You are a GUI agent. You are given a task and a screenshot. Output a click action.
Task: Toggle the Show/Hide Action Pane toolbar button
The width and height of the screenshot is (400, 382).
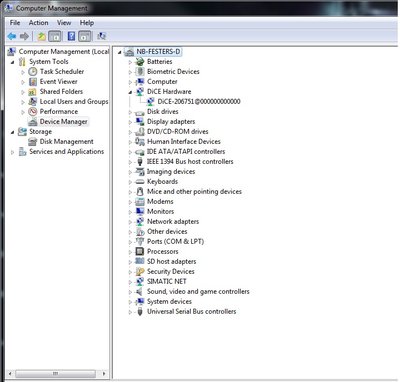coord(85,36)
